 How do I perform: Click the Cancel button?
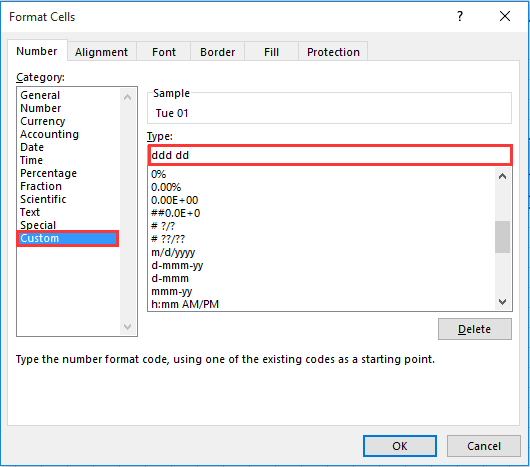pos(484,446)
